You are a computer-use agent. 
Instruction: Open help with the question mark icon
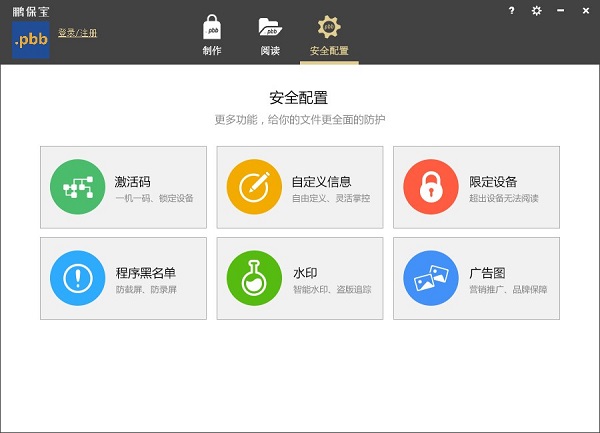tap(512, 11)
